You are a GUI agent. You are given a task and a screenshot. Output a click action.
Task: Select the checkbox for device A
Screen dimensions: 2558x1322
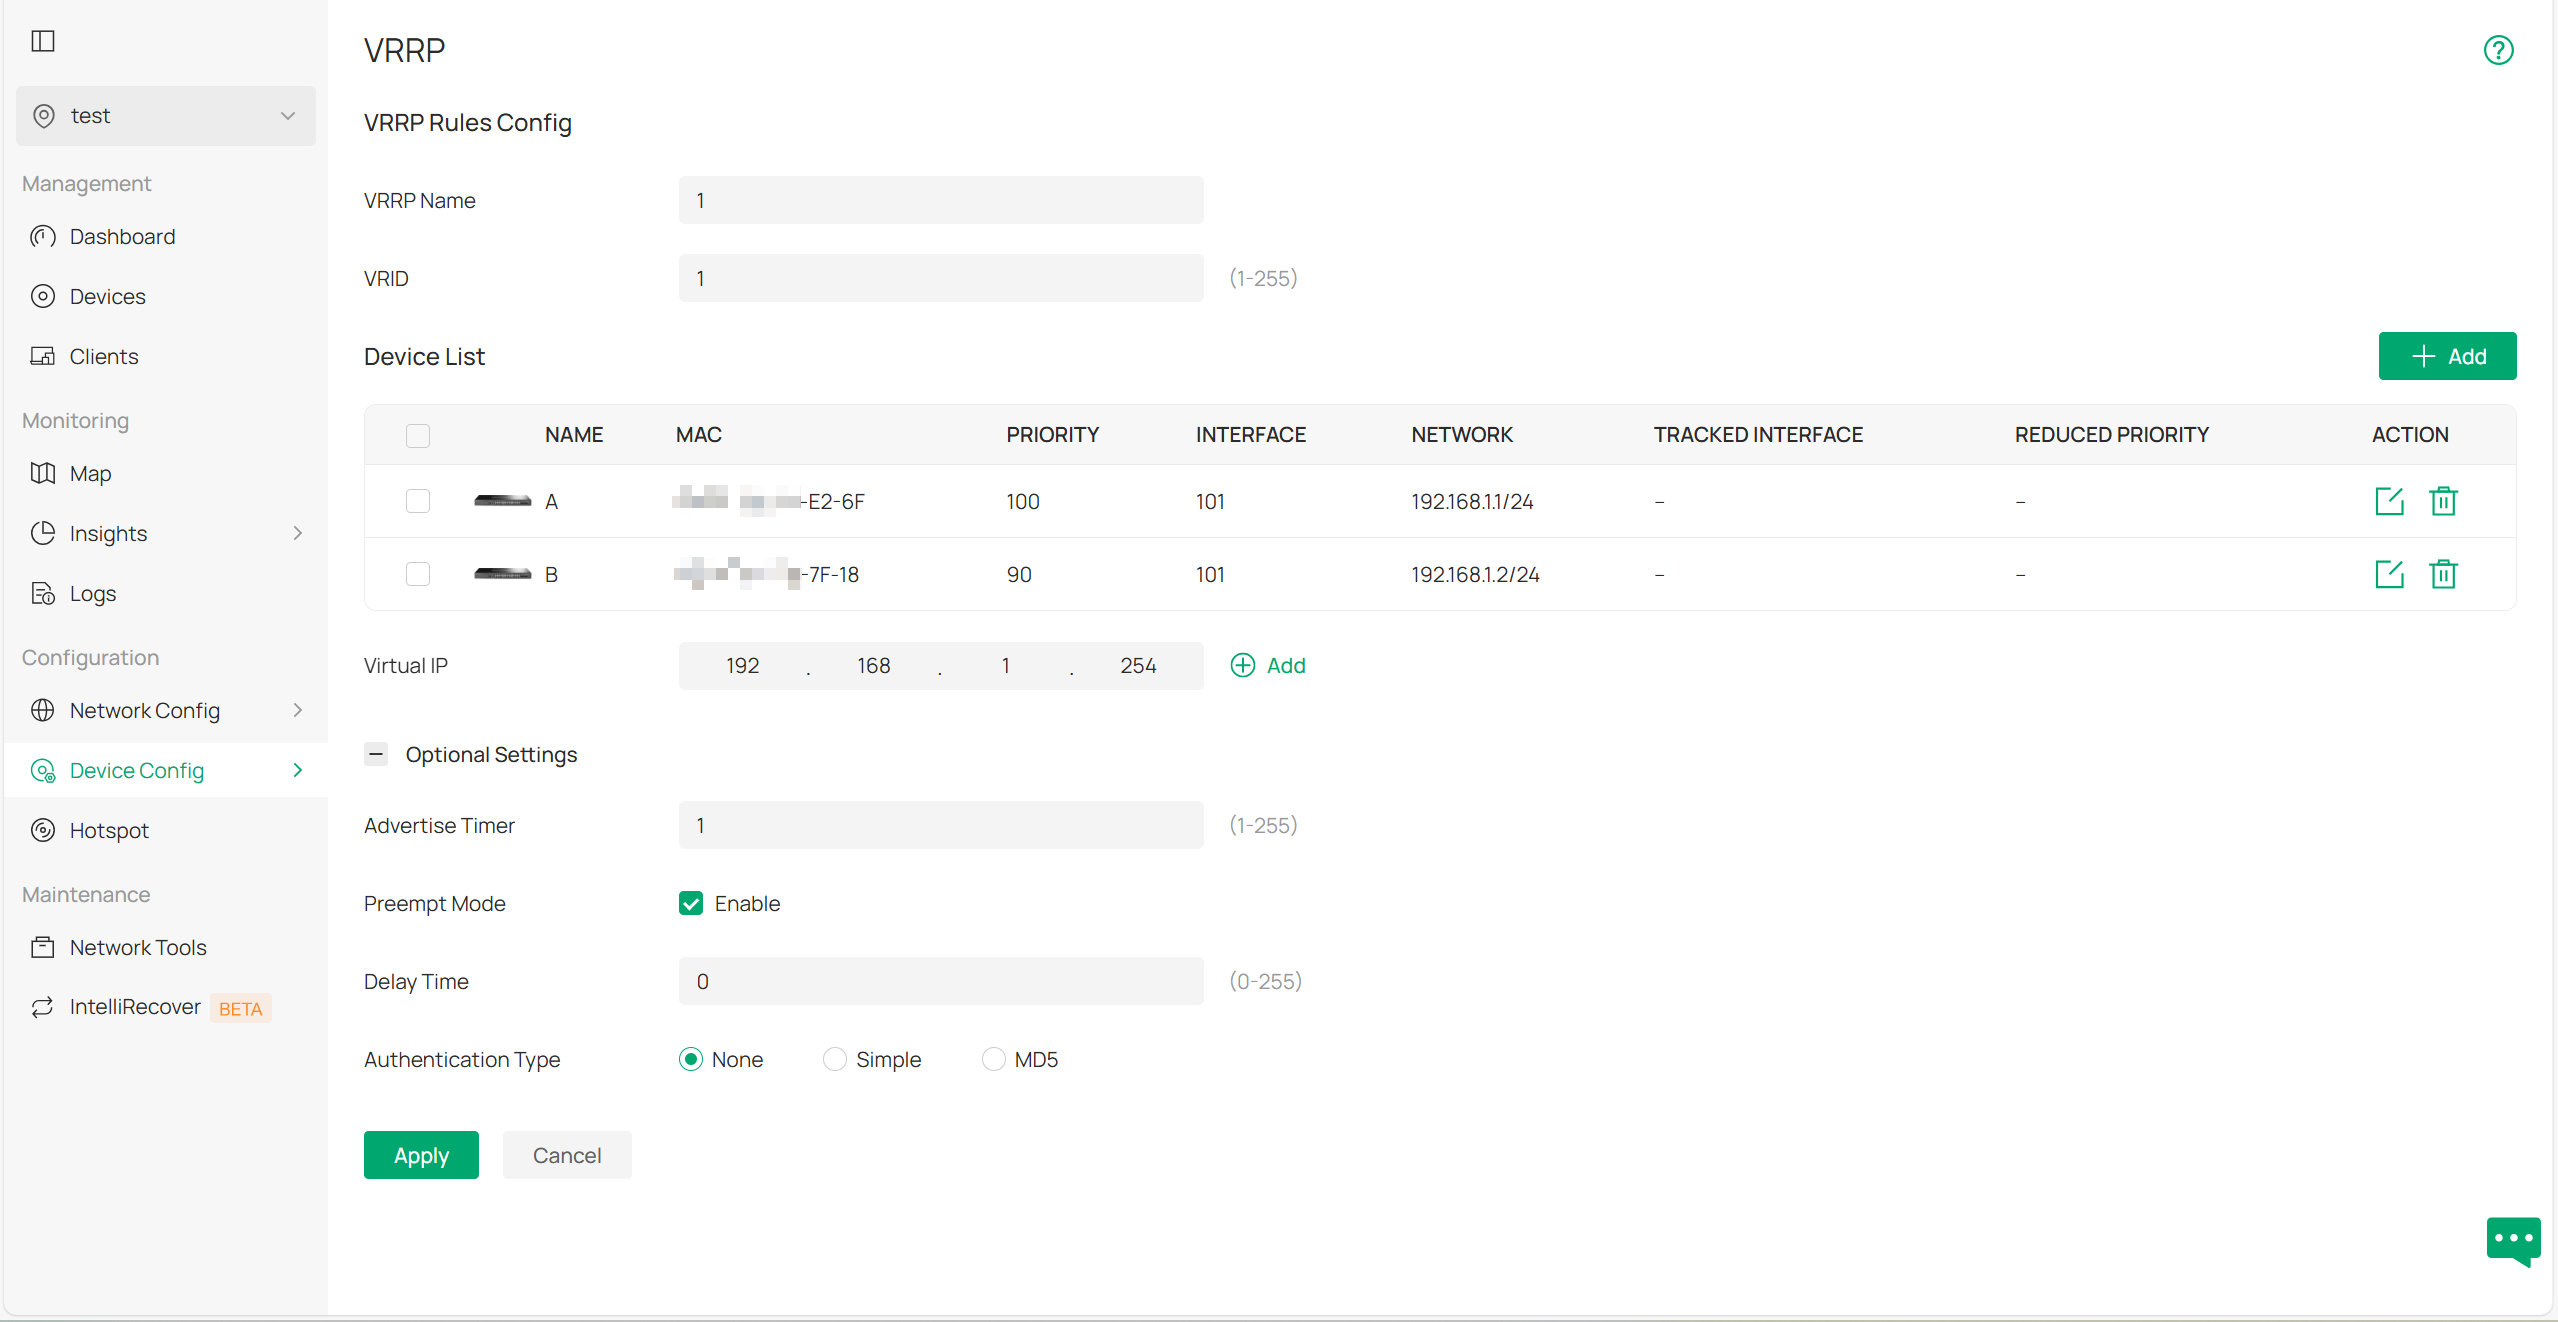pyautogui.click(x=417, y=501)
